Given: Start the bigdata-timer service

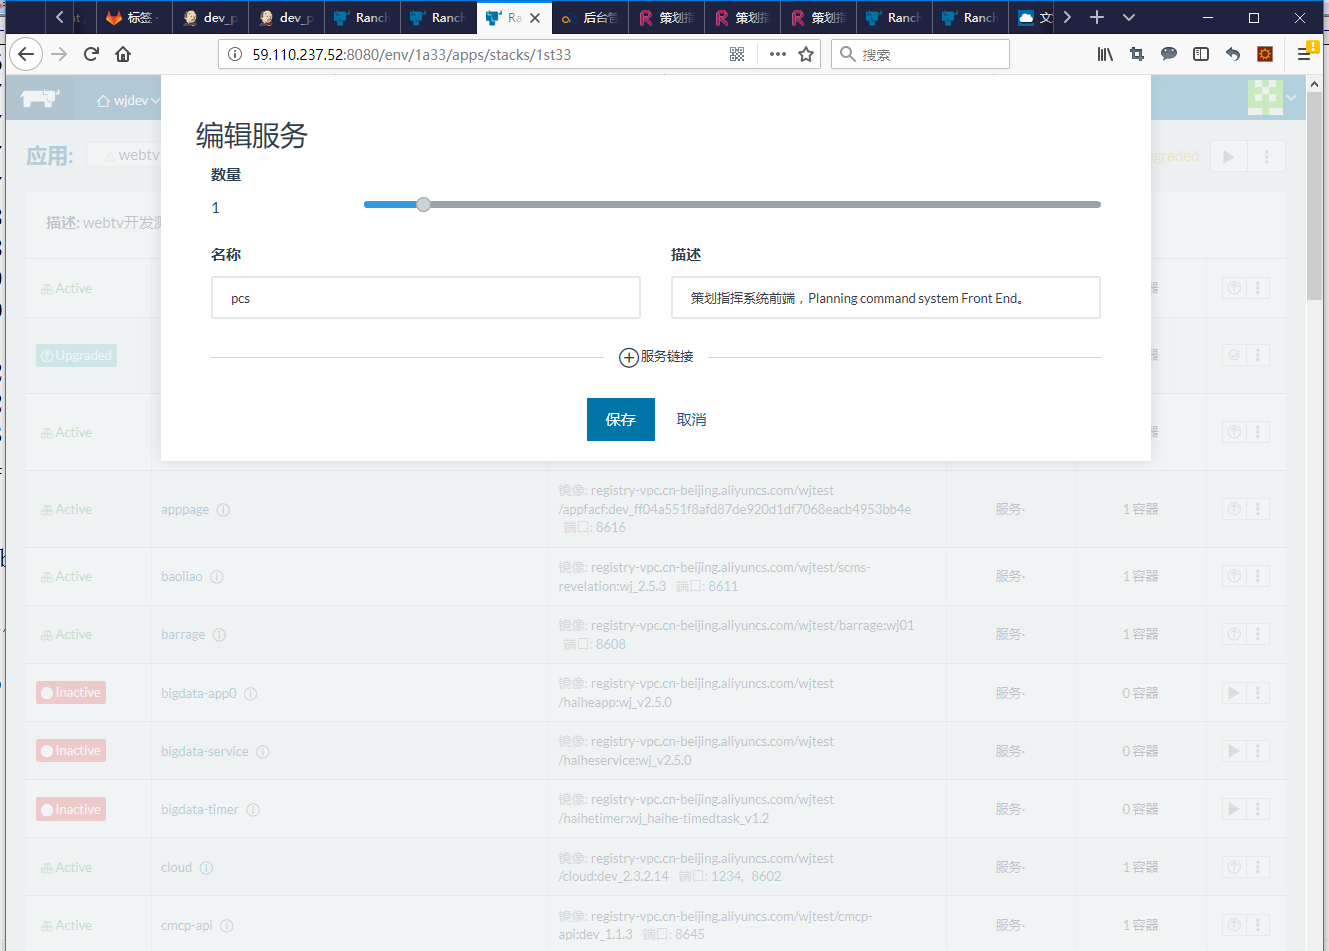Looking at the screenshot, I should pos(1234,809).
